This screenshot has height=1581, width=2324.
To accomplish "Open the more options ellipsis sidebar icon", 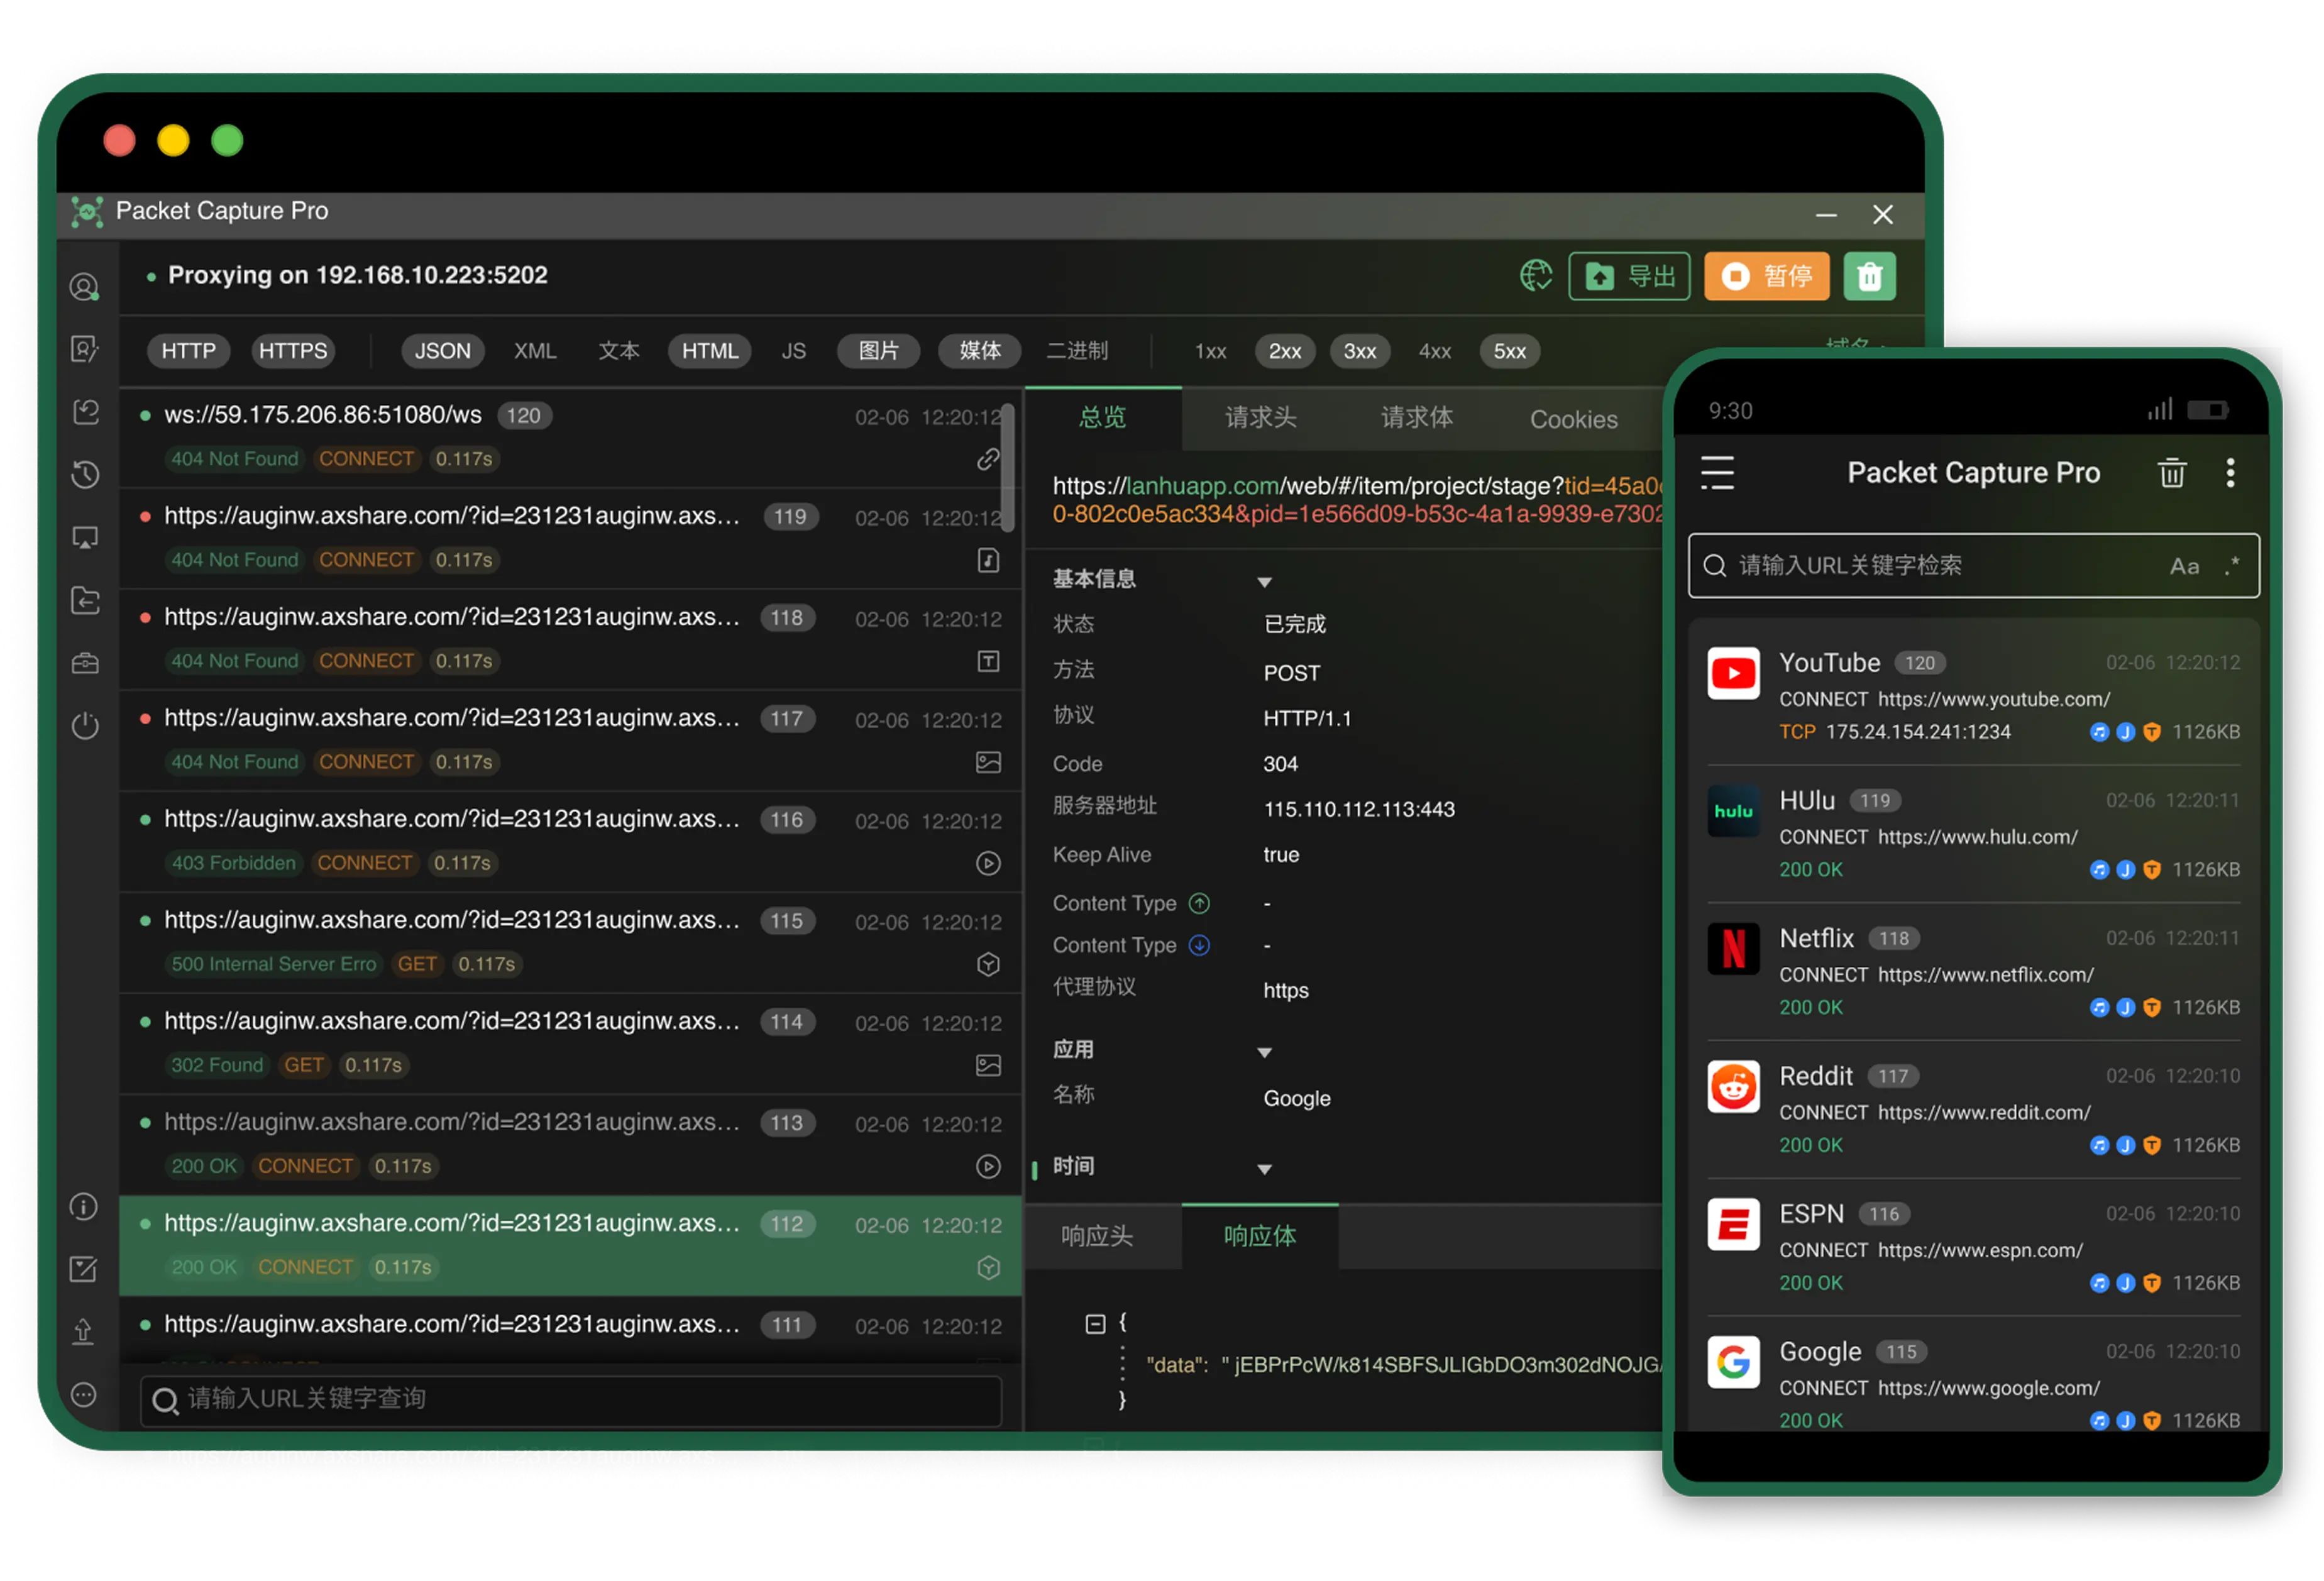I will 84,1395.
